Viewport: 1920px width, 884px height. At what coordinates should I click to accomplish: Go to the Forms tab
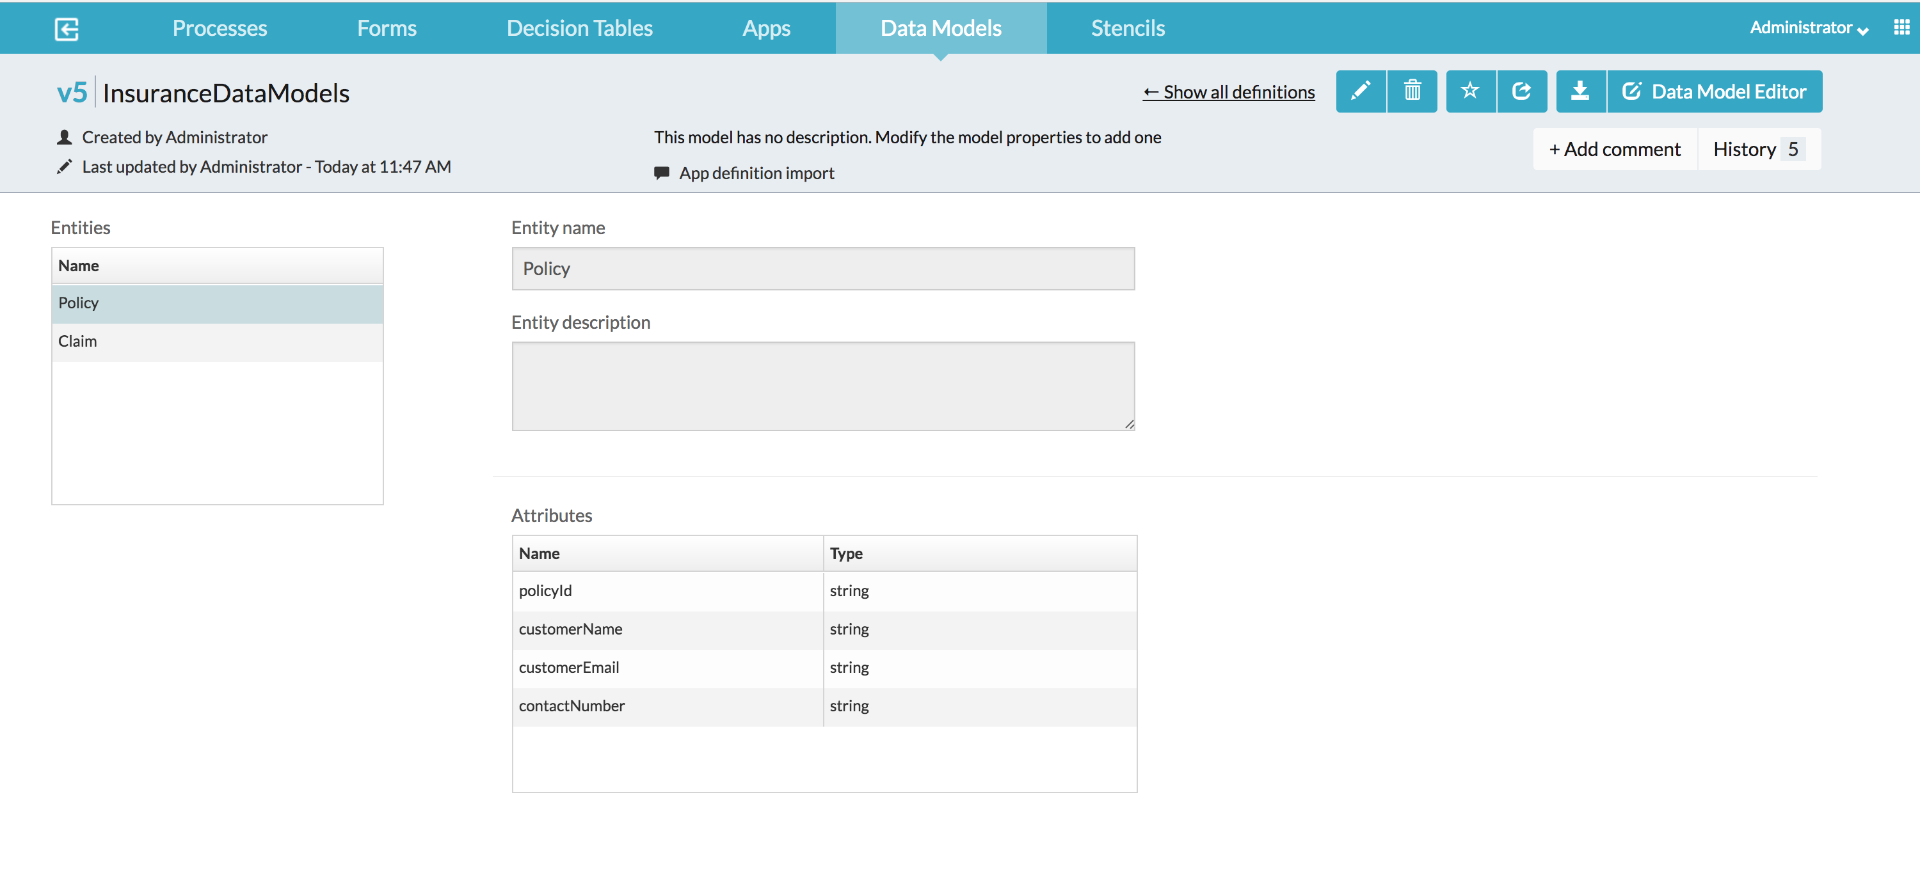[x=386, y=28]
